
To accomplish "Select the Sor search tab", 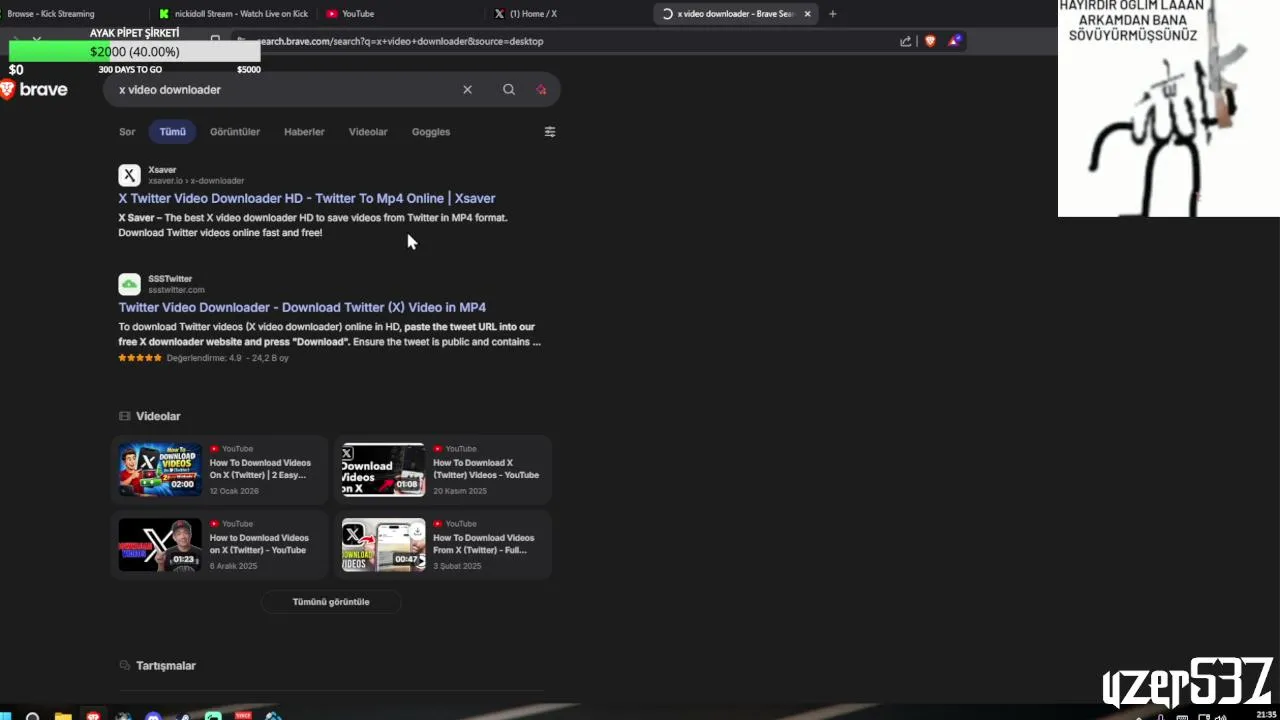I will pyautogui.click(x=127, y=132).
